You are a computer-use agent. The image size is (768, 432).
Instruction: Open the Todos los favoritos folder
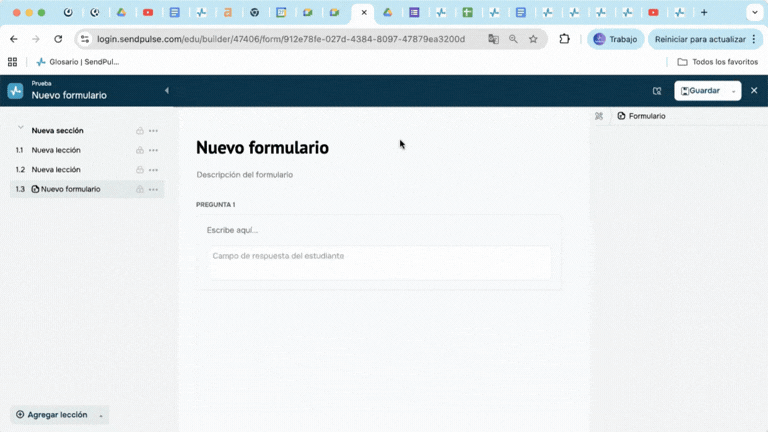coord(718,62)
